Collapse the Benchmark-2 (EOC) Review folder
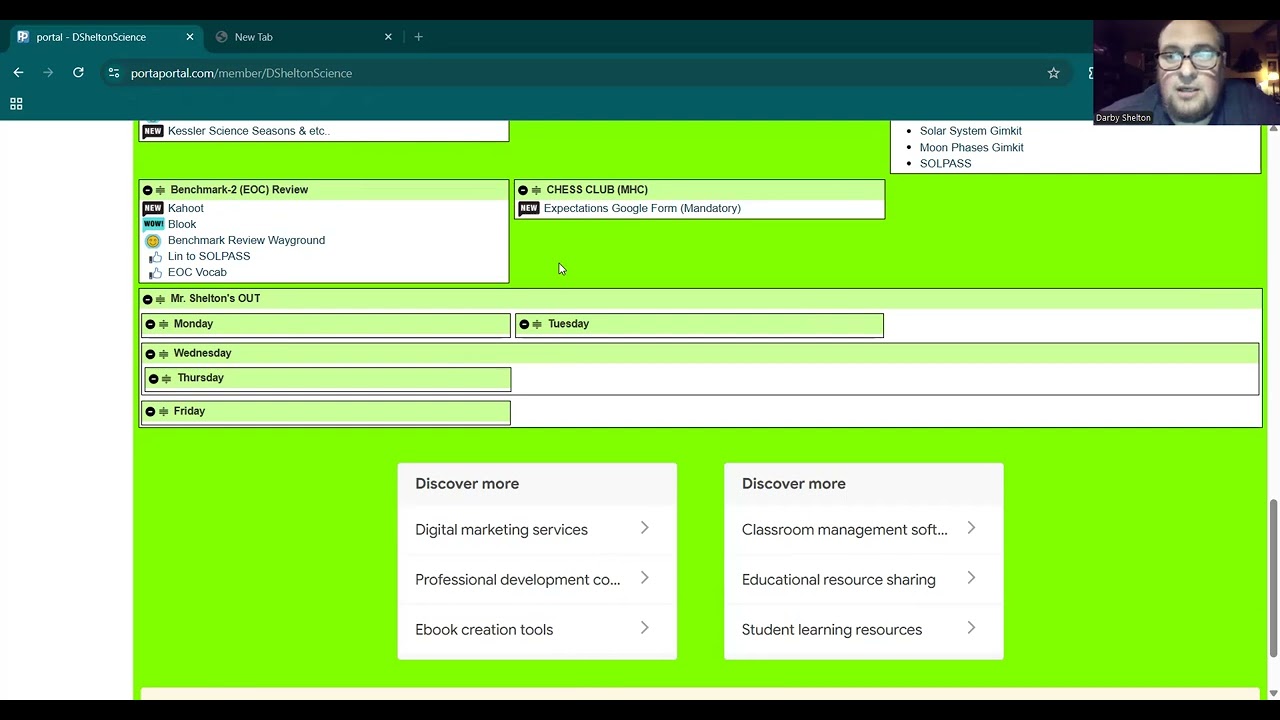The height and width of the screenshot is (720, 1280). tap(147, 190)
